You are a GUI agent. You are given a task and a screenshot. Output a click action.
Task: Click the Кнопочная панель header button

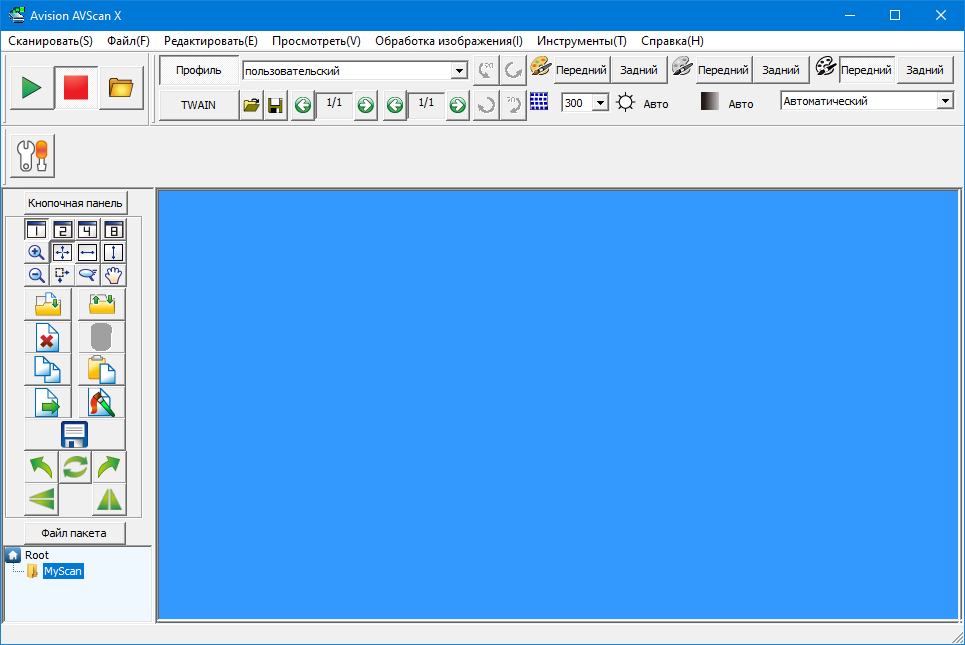[75, 203]
